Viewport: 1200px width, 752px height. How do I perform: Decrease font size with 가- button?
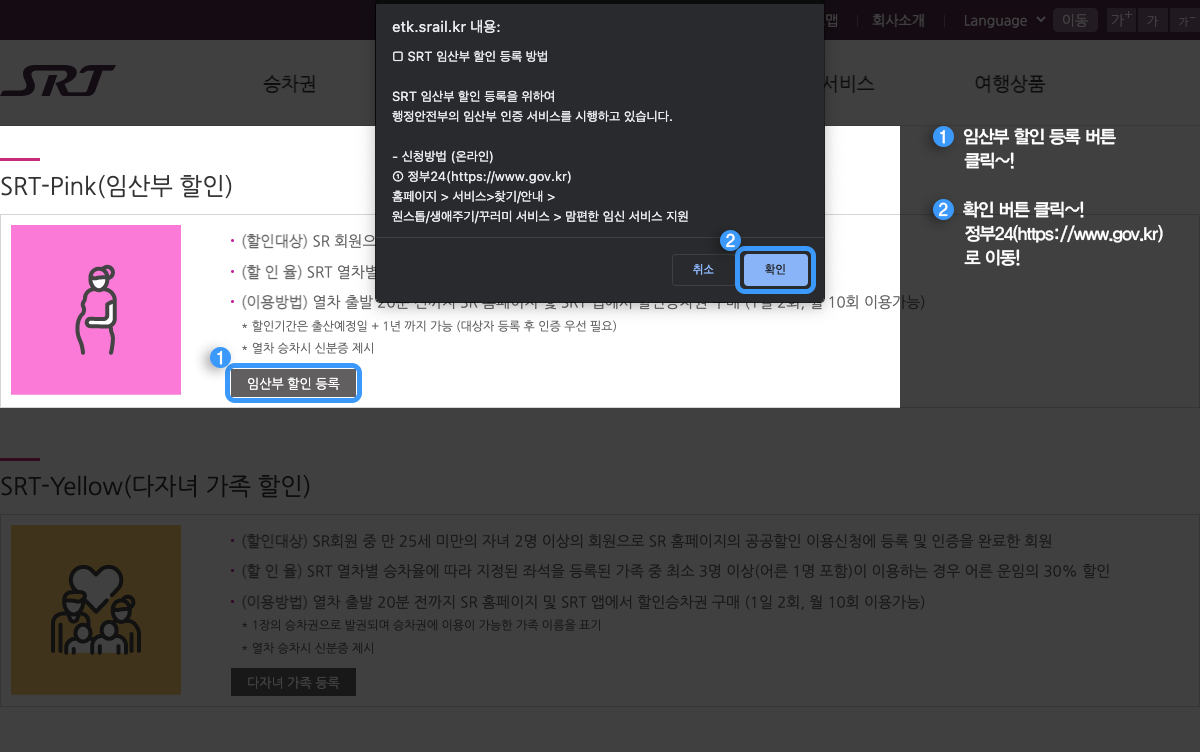pos(1183,20)
